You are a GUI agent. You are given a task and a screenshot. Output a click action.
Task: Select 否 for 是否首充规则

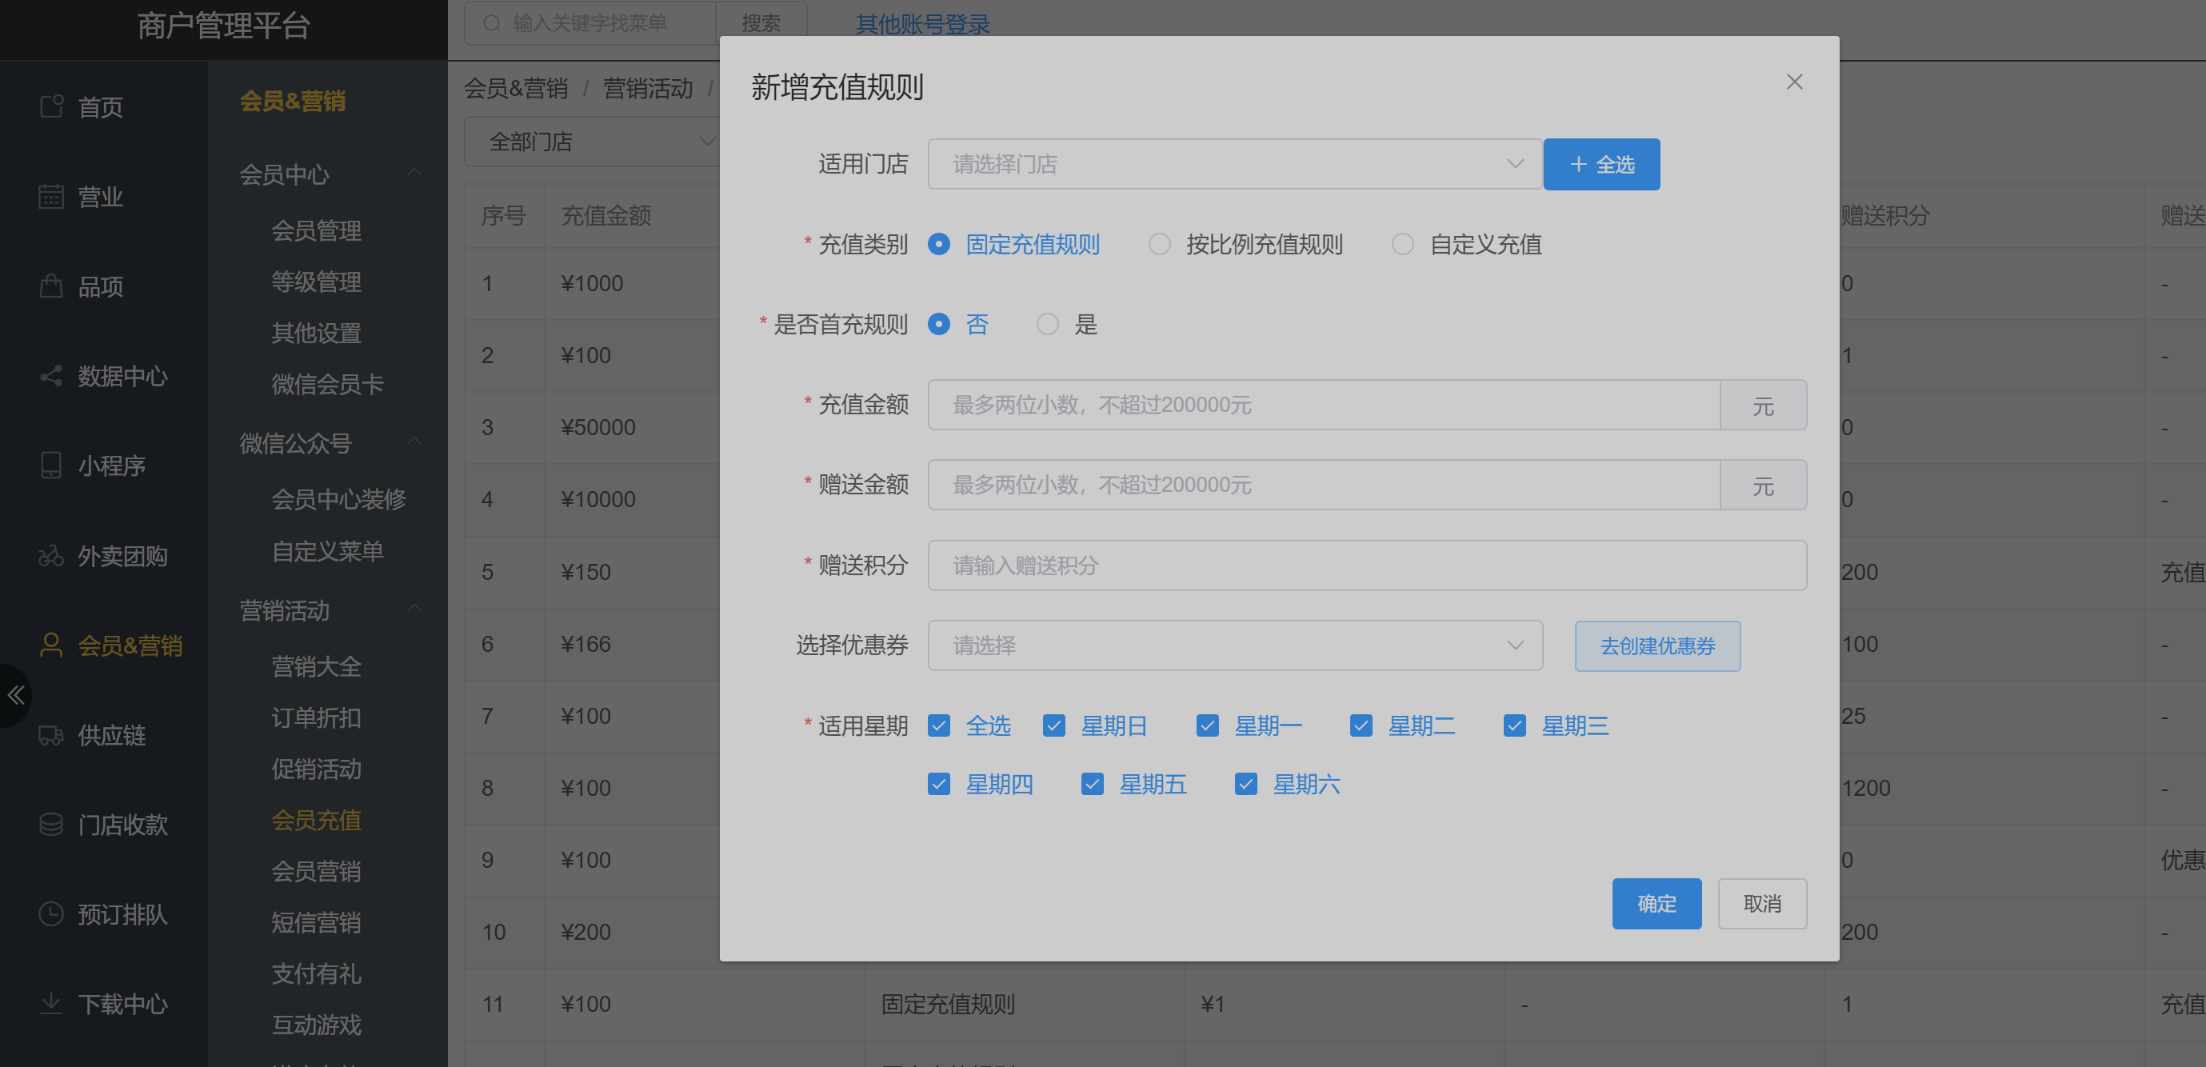pos(939,324)
